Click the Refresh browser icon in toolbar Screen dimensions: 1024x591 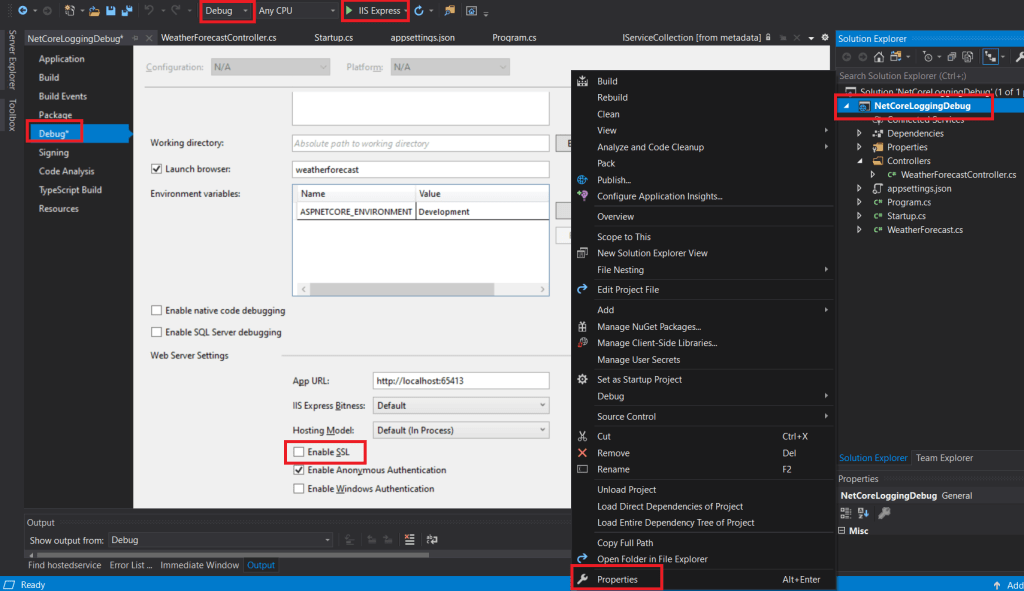pyautogui.click(x=418, y=10)
